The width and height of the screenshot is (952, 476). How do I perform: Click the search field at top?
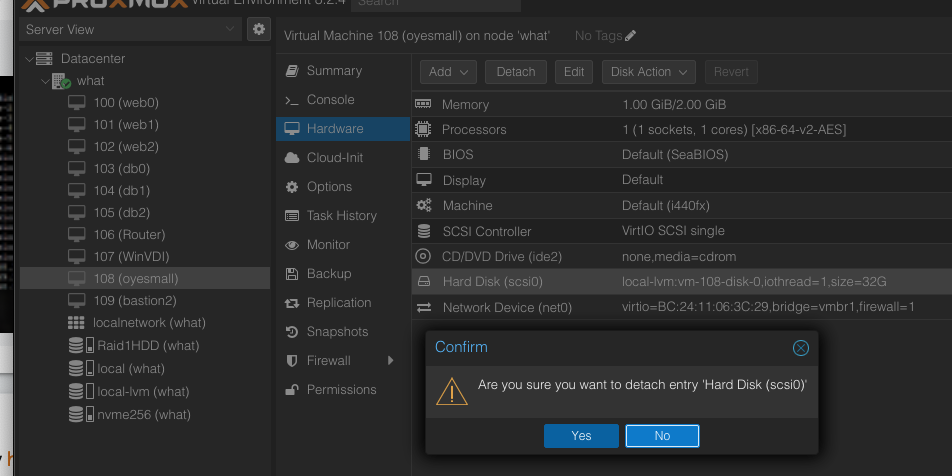pos(435,4)
